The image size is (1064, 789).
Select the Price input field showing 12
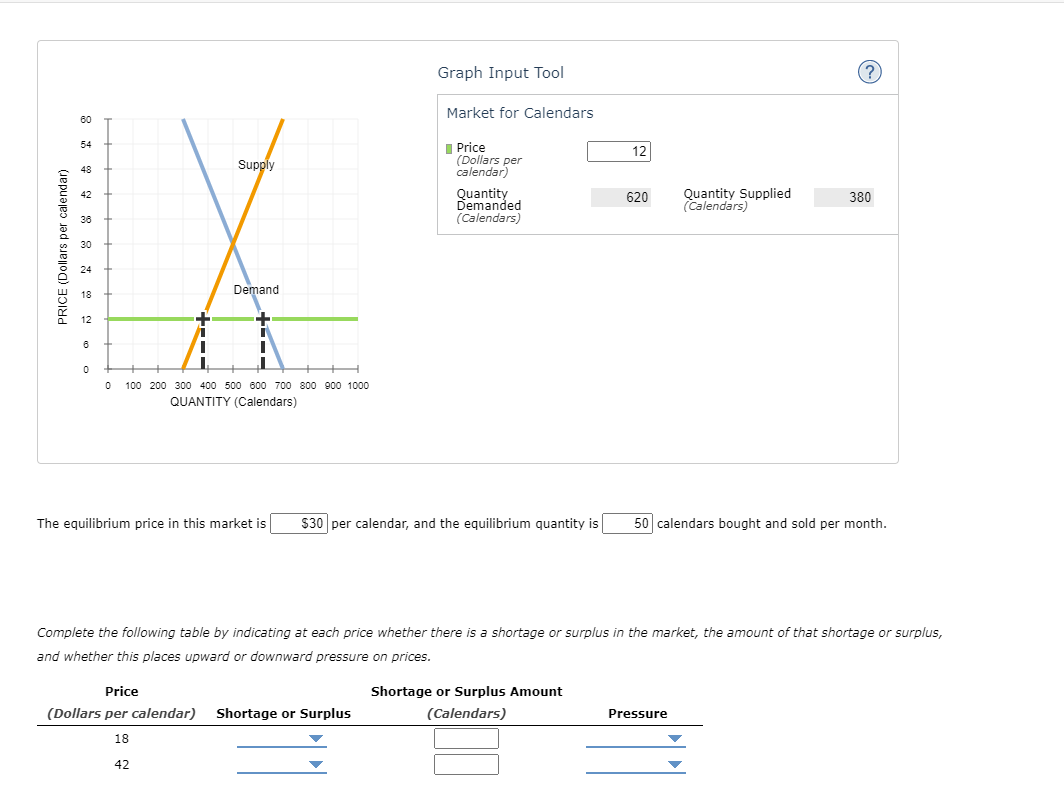pyautogui.click(x=617, y=151)
